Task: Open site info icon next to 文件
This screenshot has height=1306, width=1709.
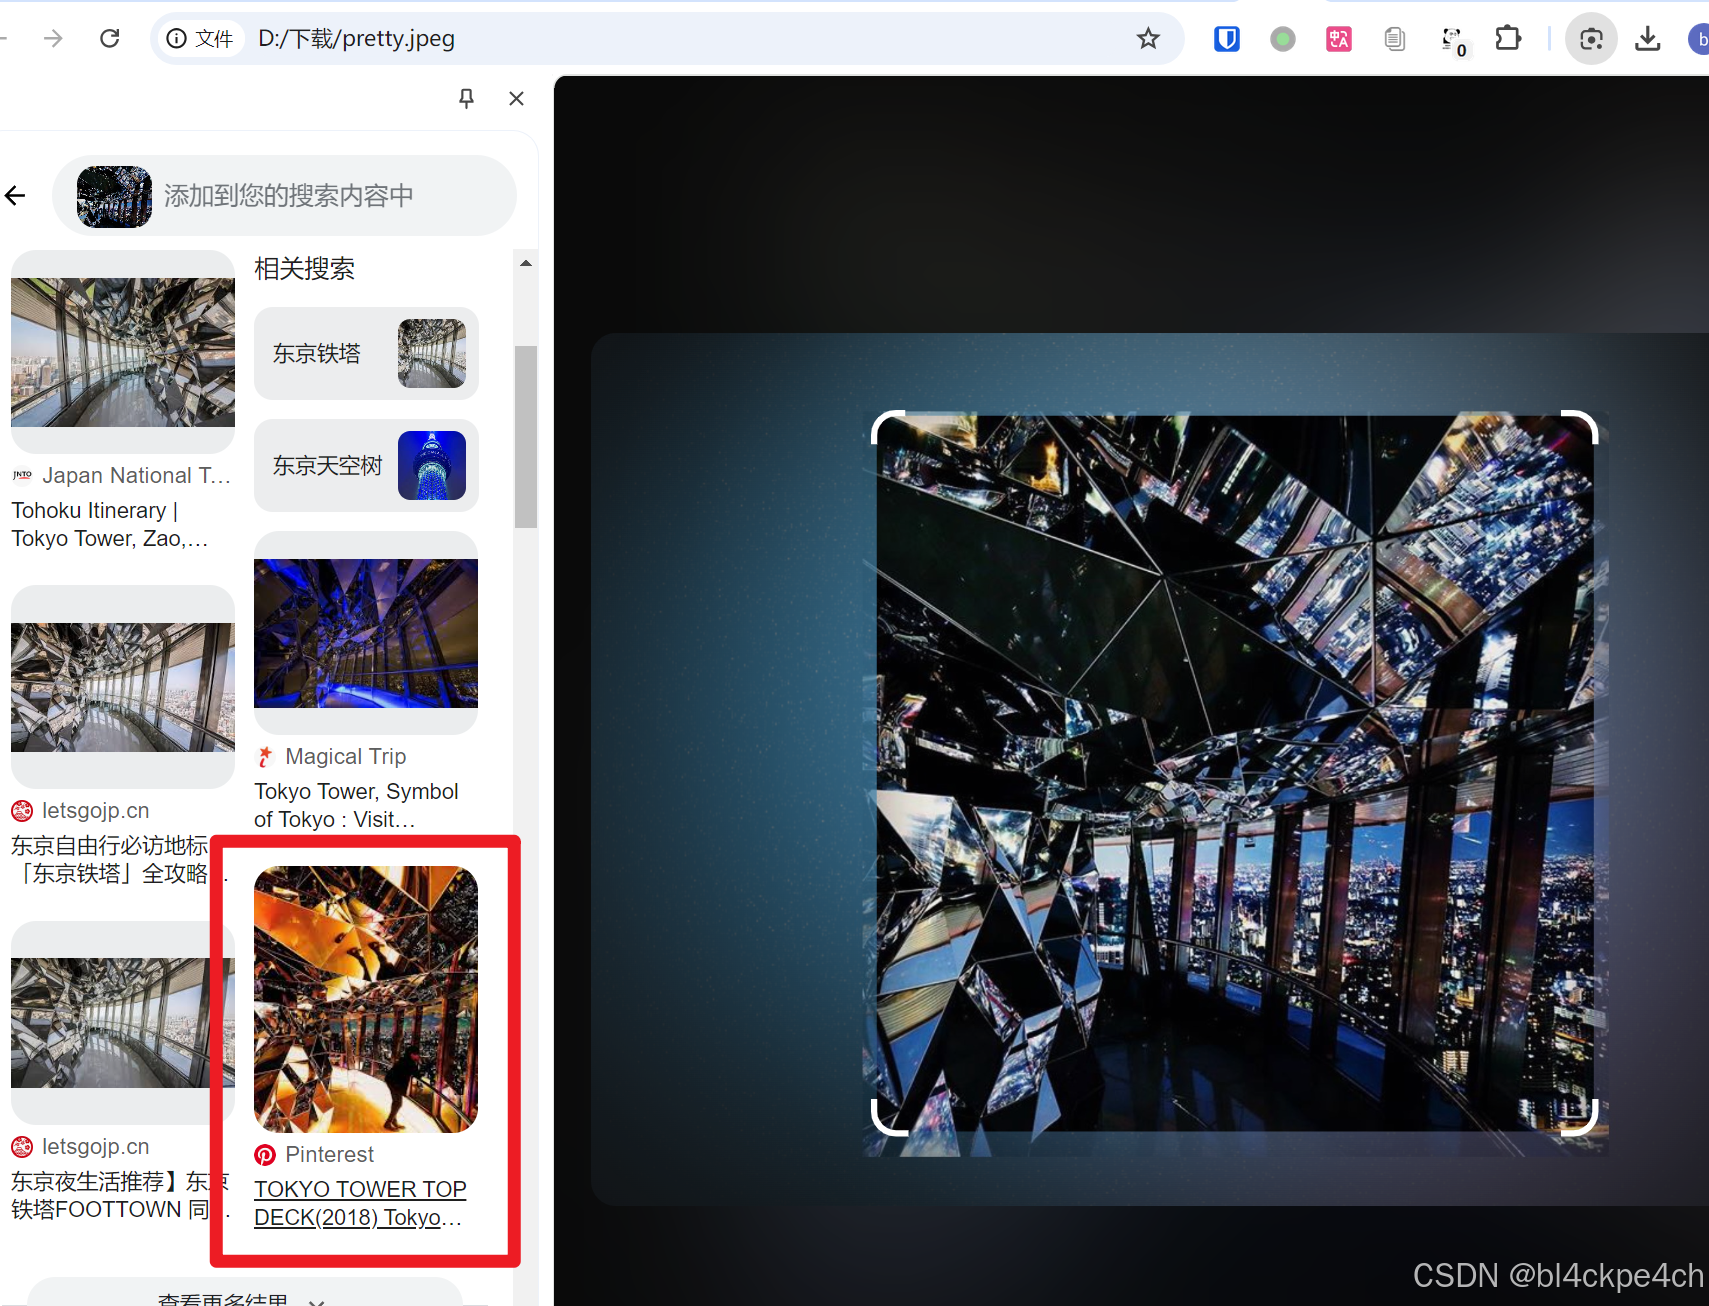Action: [x=177, y=38]
